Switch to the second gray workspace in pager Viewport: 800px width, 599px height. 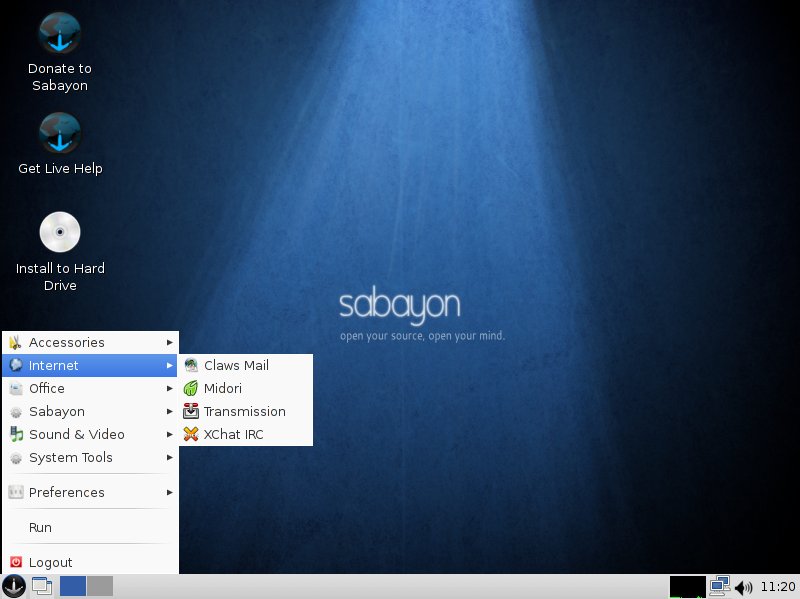coord(100,587)
